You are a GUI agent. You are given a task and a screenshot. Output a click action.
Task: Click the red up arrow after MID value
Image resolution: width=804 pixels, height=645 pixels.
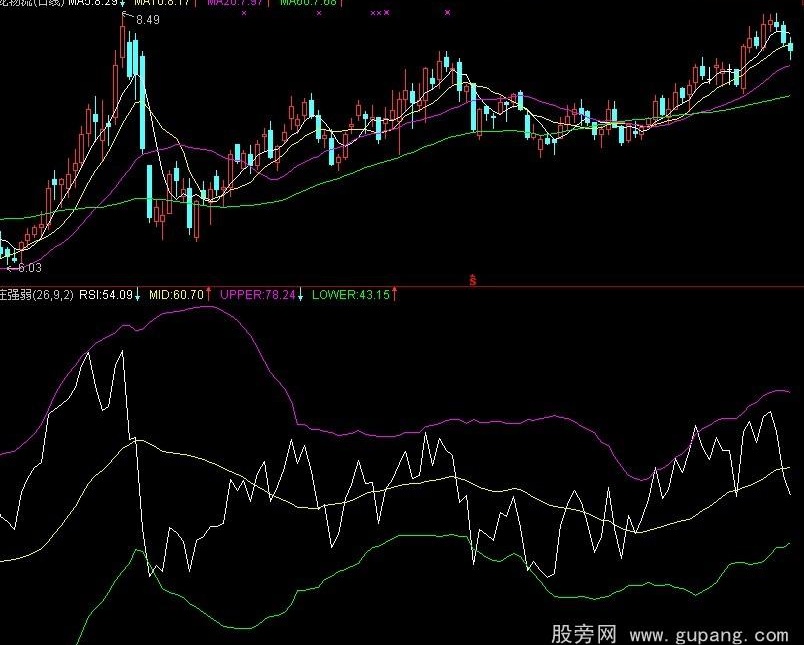[x=208, y=294]
